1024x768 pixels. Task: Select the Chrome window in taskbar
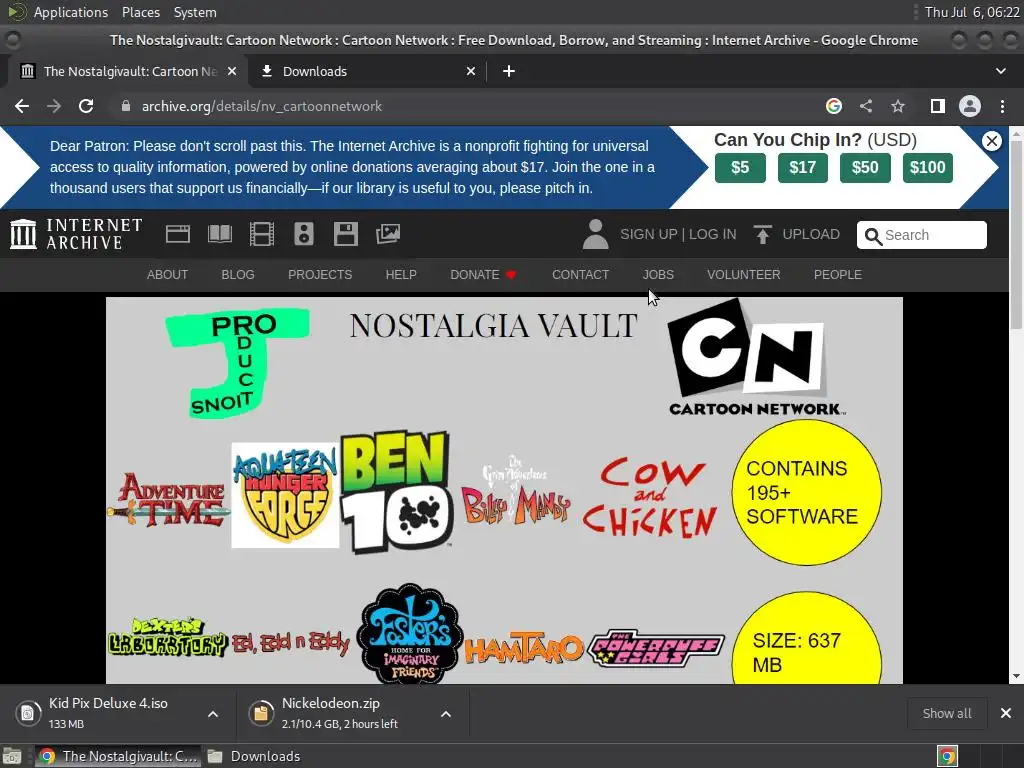point(118,756)
